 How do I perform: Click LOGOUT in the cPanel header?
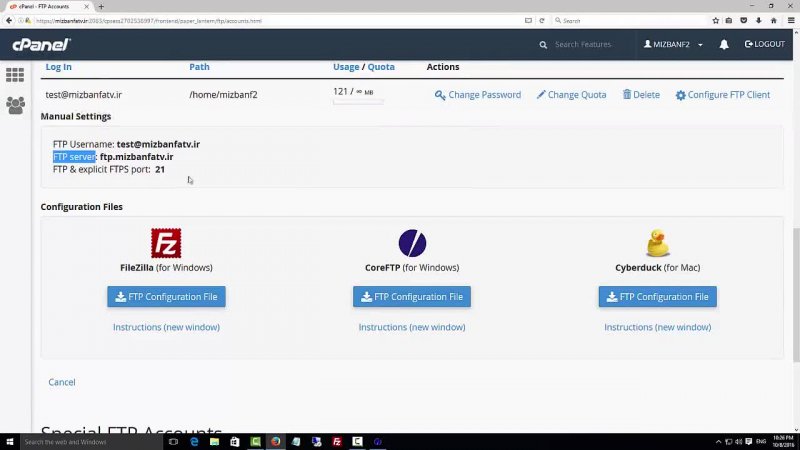tap(764, 45)
